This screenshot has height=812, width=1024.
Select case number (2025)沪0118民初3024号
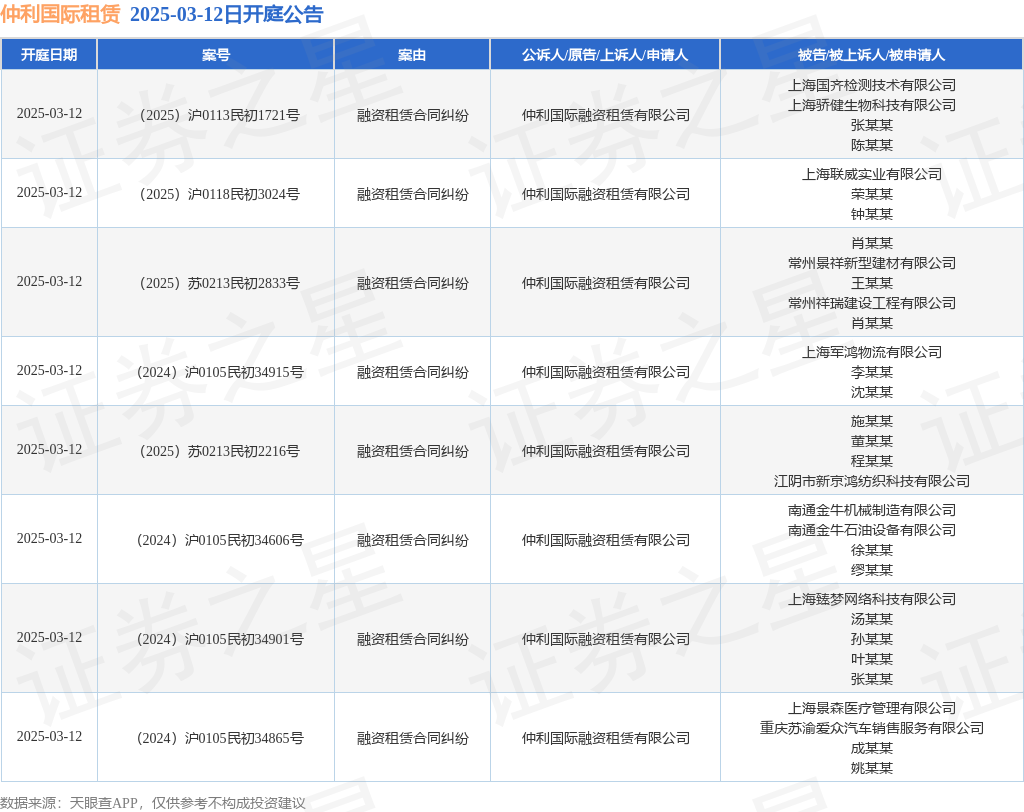coord(216,194)
